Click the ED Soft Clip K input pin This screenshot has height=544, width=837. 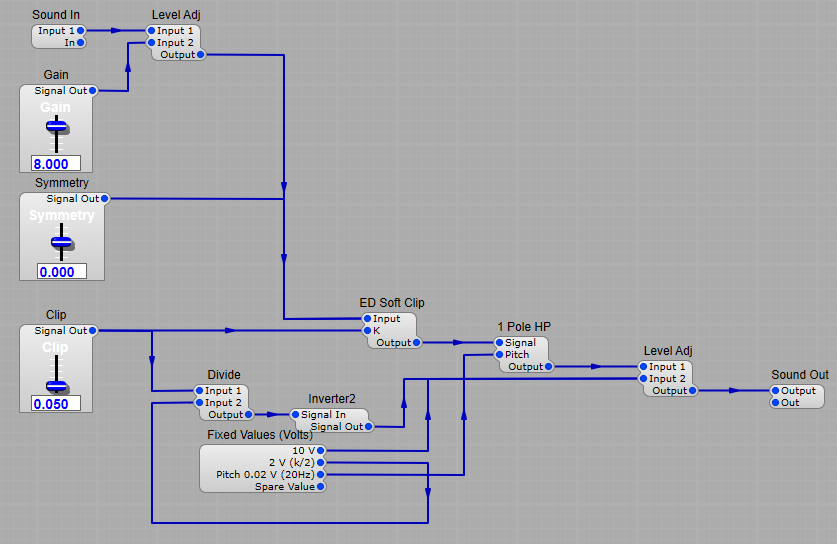(367, 331)
